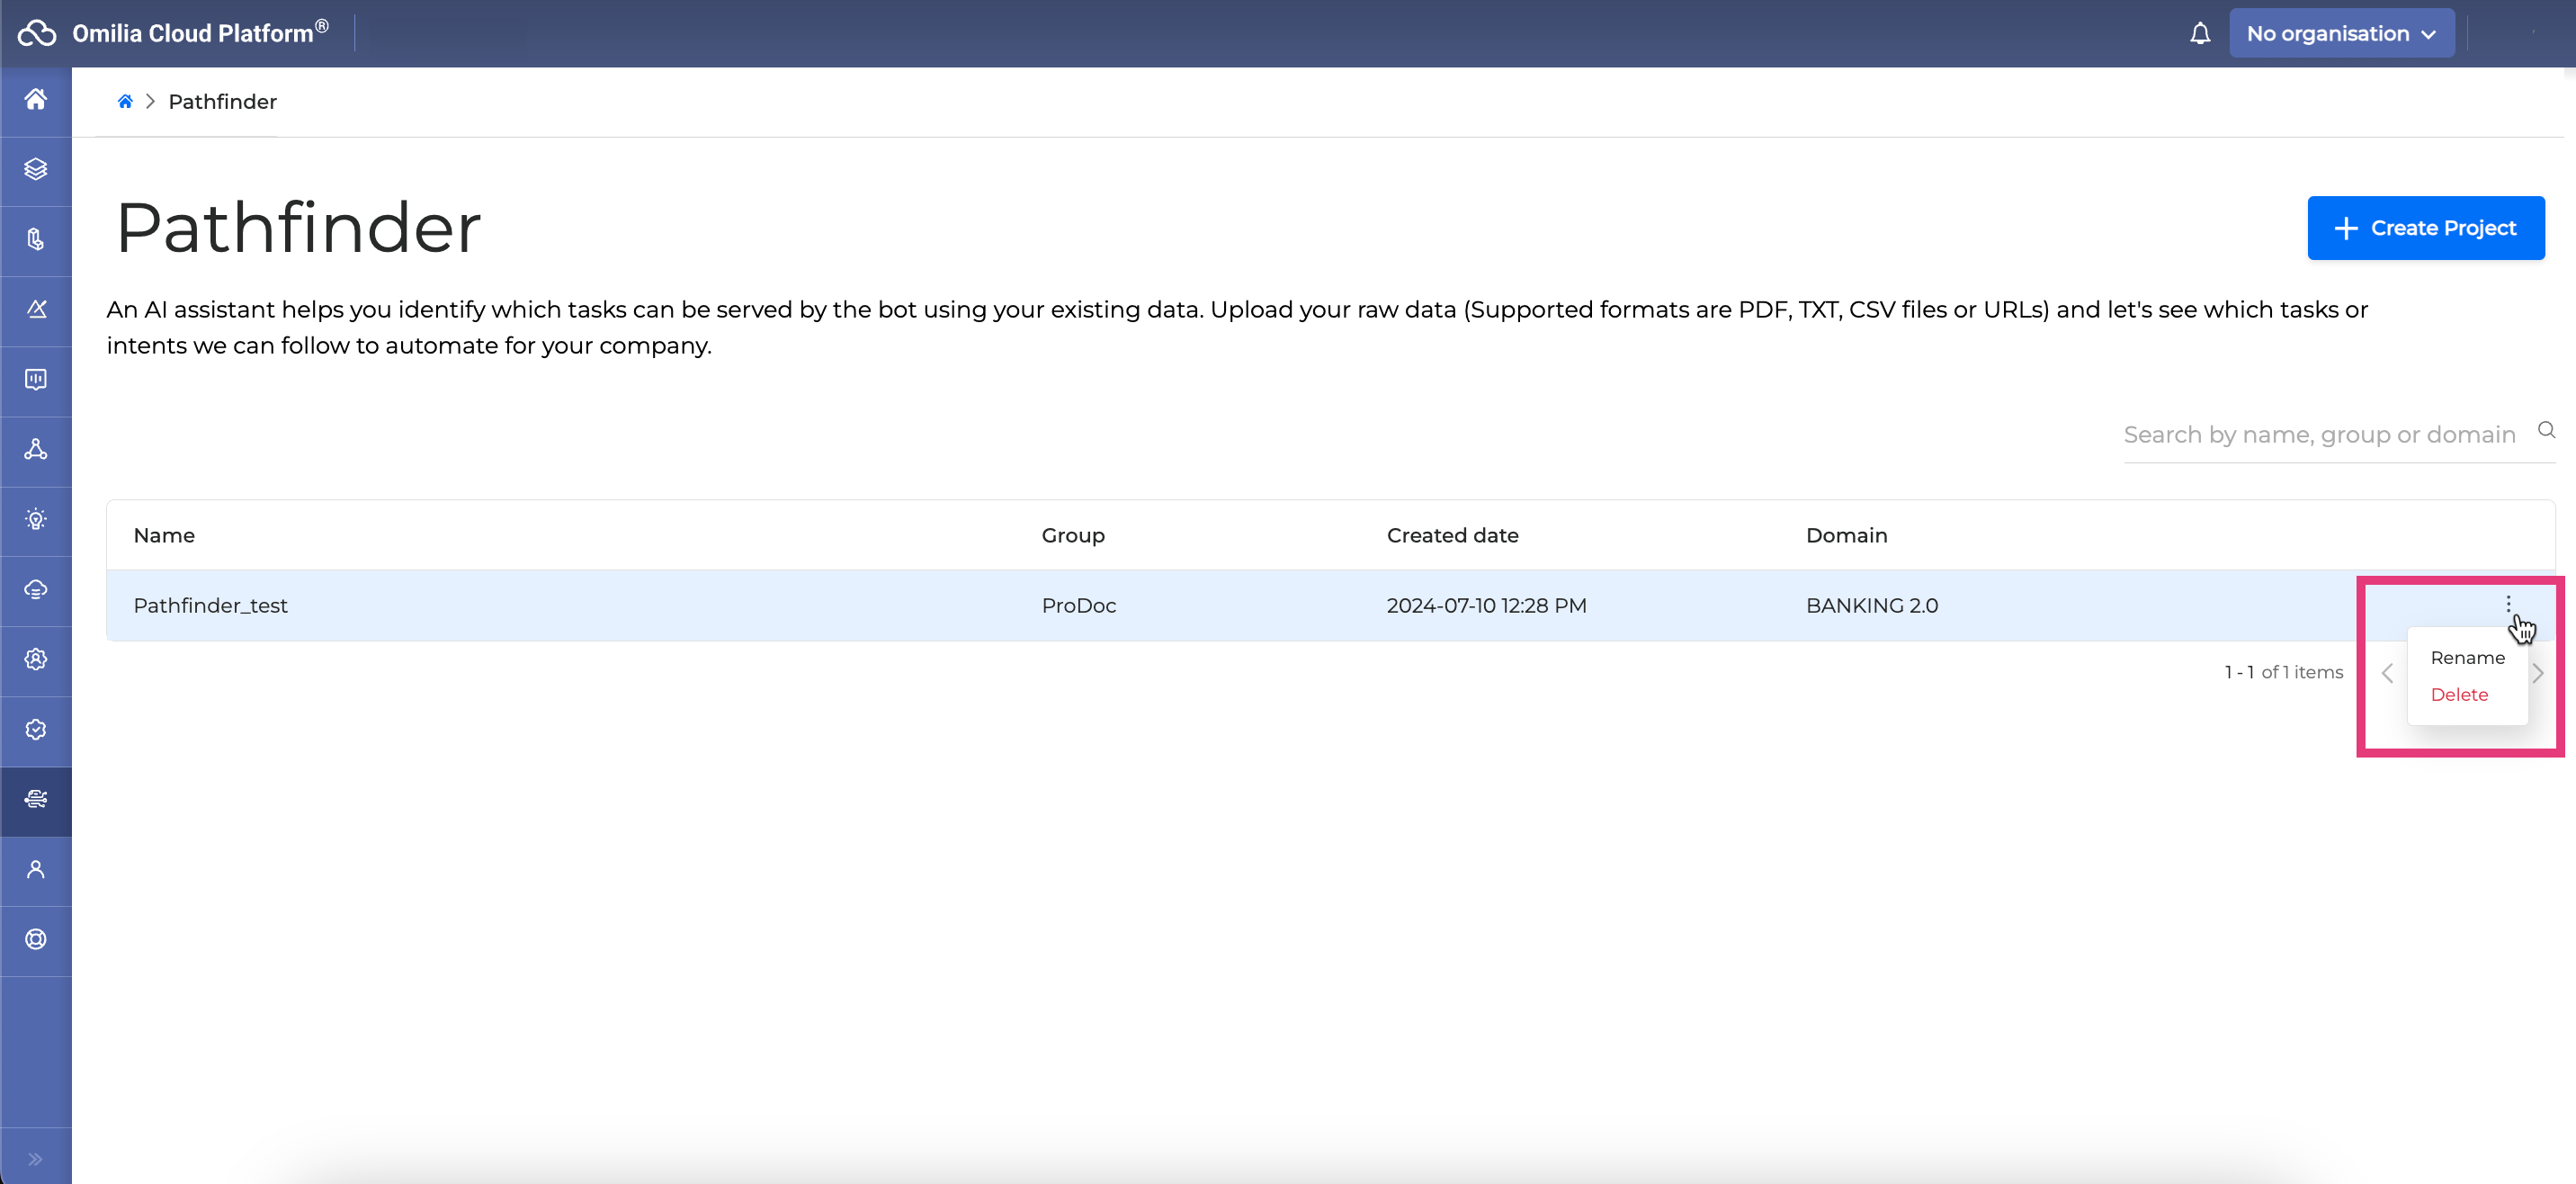Click the BANKING 2.0 domain cell
The image size is (2576, 1184).
1871,605
